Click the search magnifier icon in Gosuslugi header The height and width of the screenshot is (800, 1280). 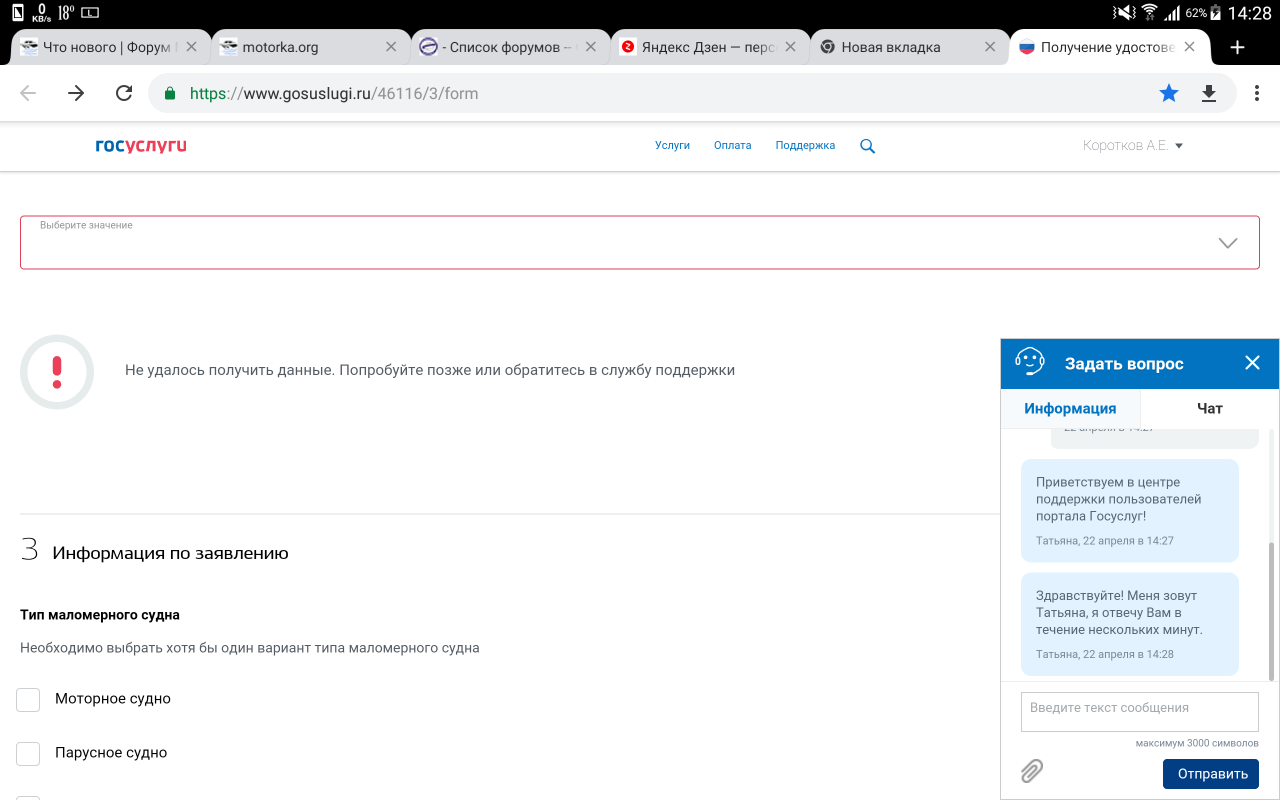(867, 146)
